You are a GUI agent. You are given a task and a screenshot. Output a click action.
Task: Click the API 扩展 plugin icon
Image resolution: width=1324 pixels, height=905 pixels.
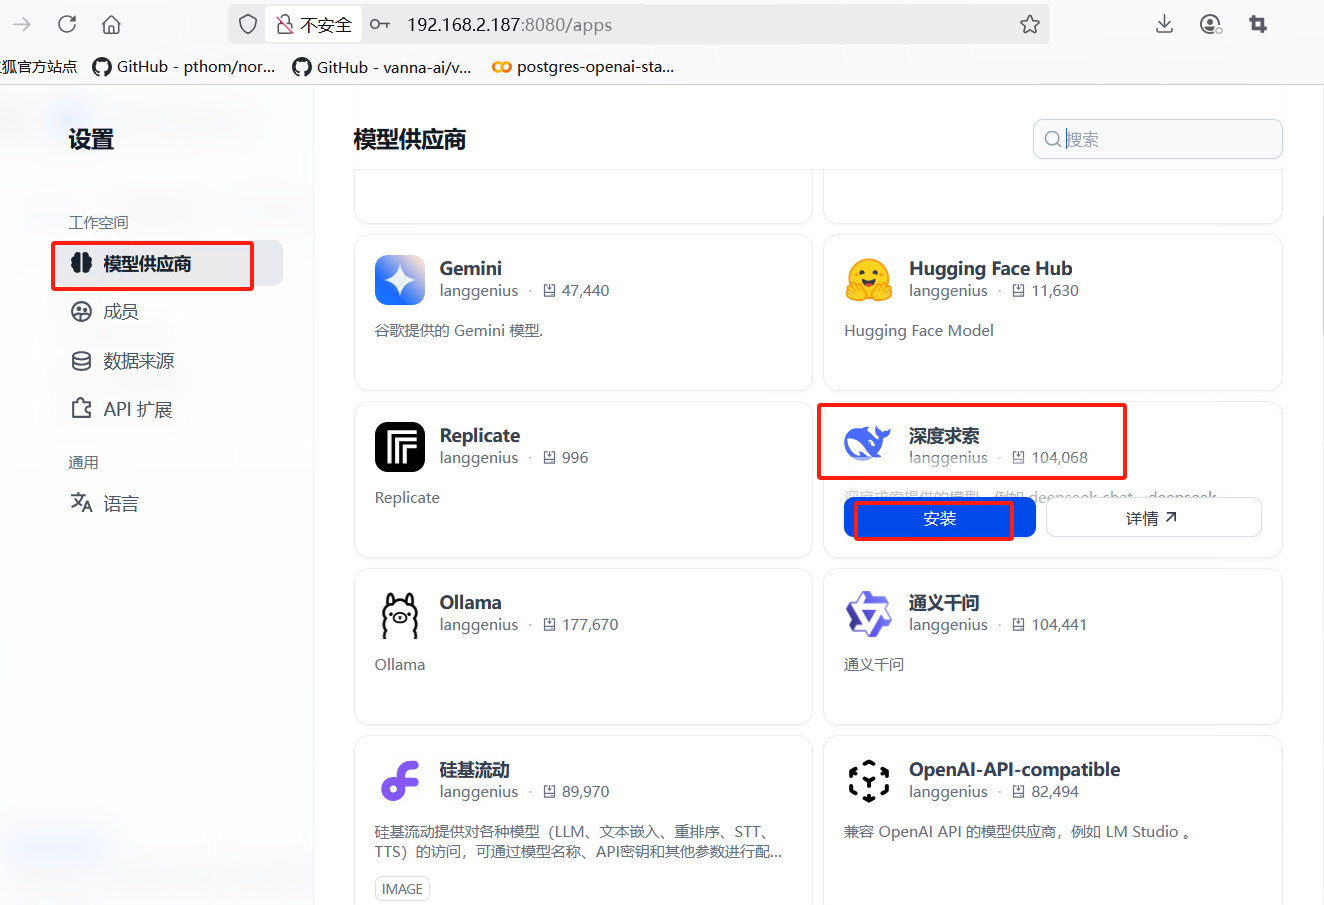pyautogui.click(x=82, y=408)
